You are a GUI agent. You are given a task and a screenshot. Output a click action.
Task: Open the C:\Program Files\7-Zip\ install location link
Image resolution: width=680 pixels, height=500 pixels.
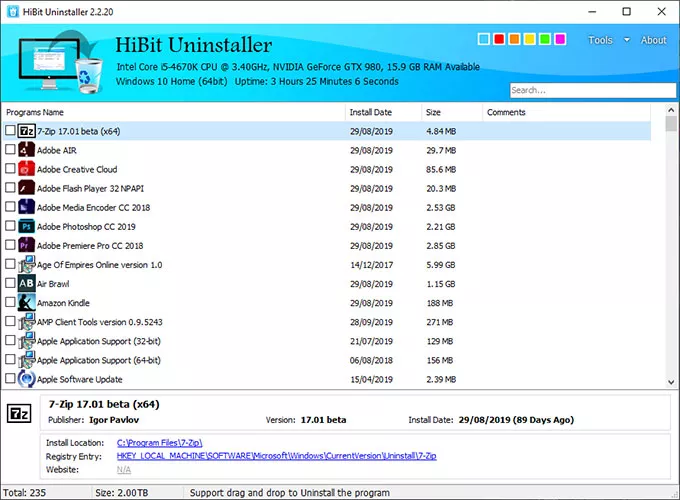160,443
